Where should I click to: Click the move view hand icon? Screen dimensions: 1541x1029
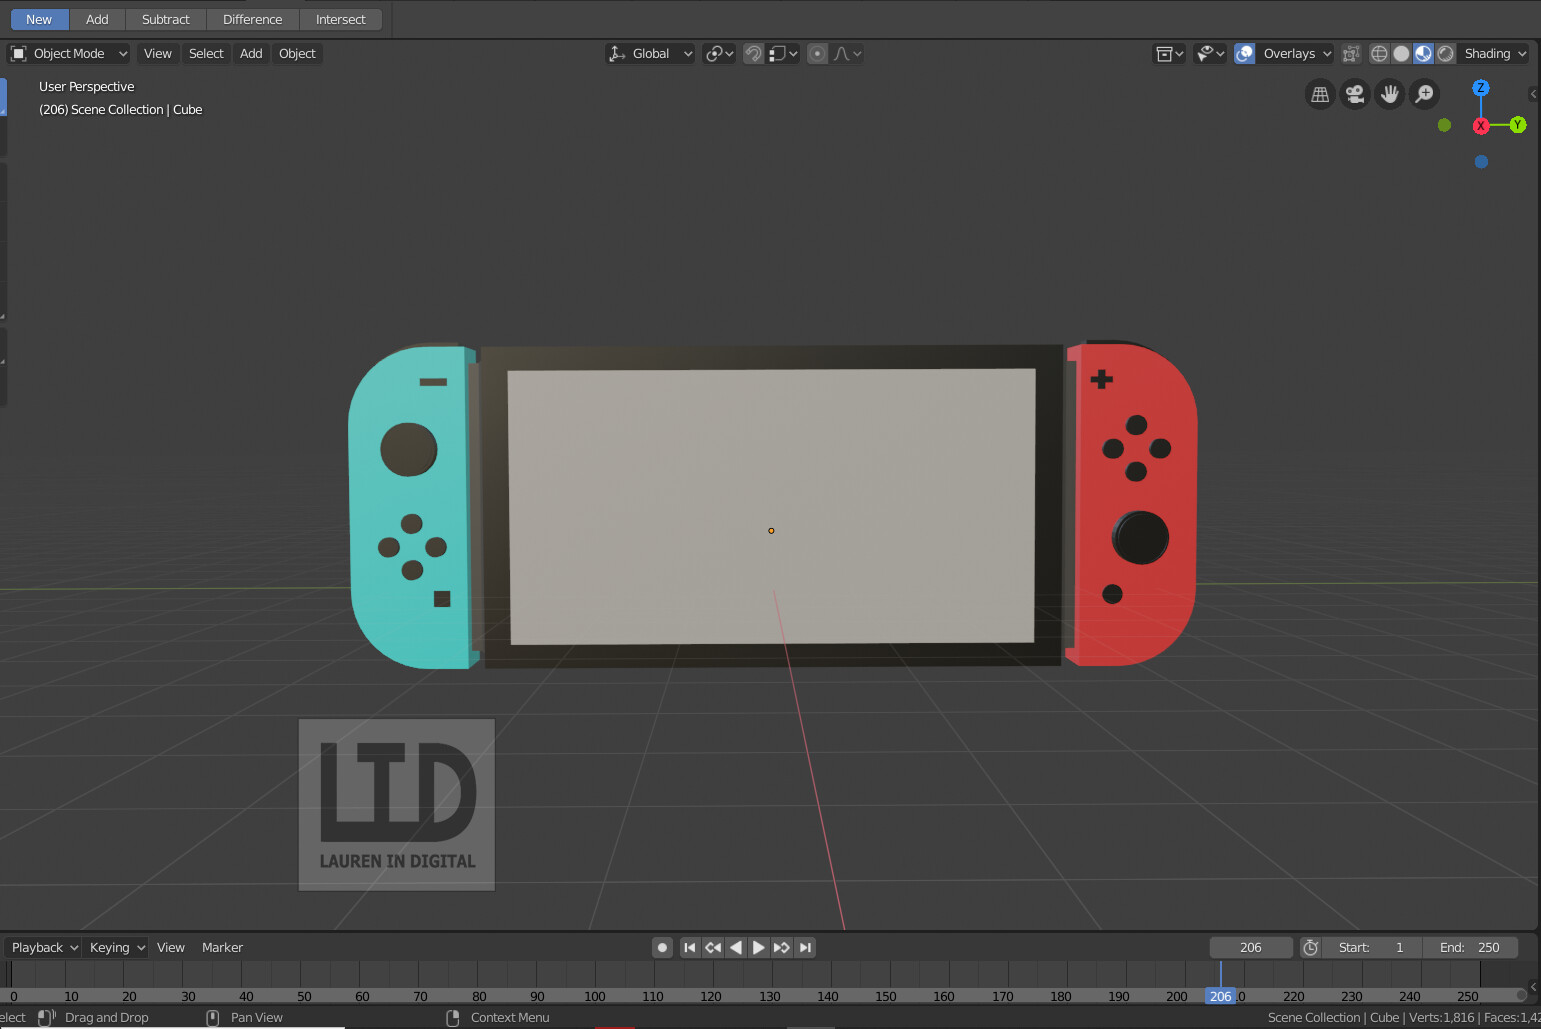[1389, 93]
